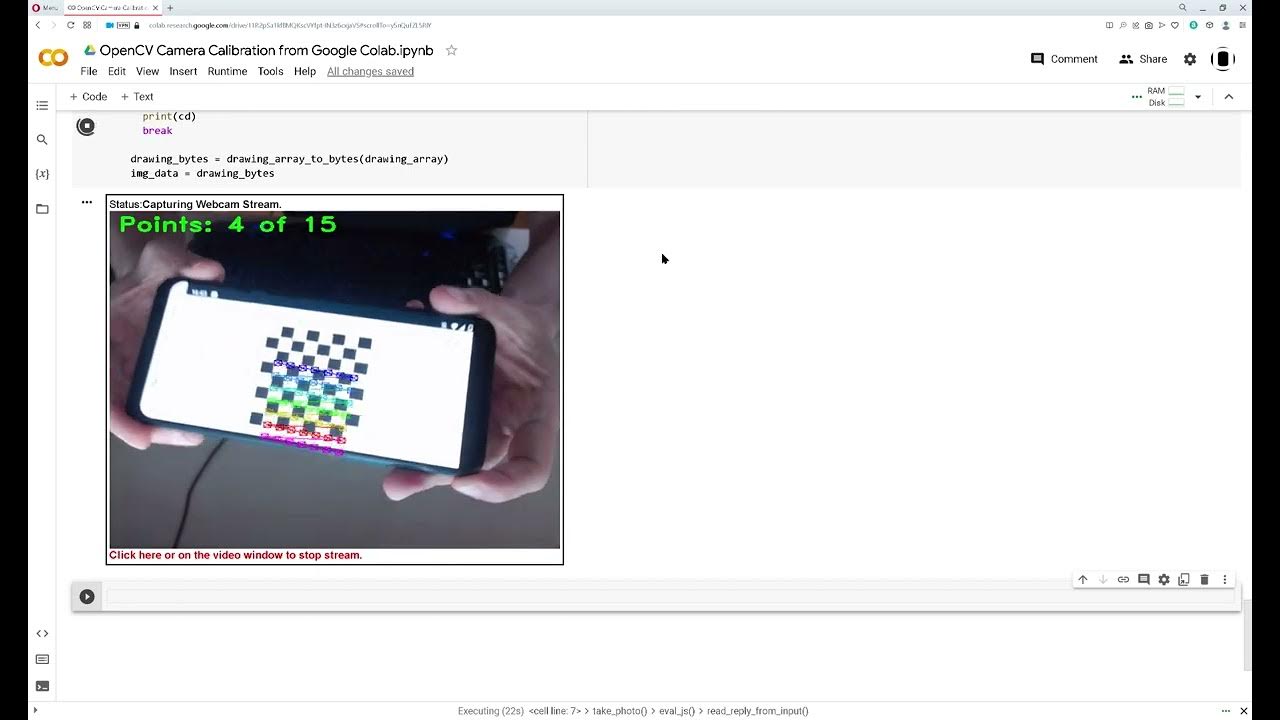Click the Comment button
1280x720 pixels.
coord(1064,59)
